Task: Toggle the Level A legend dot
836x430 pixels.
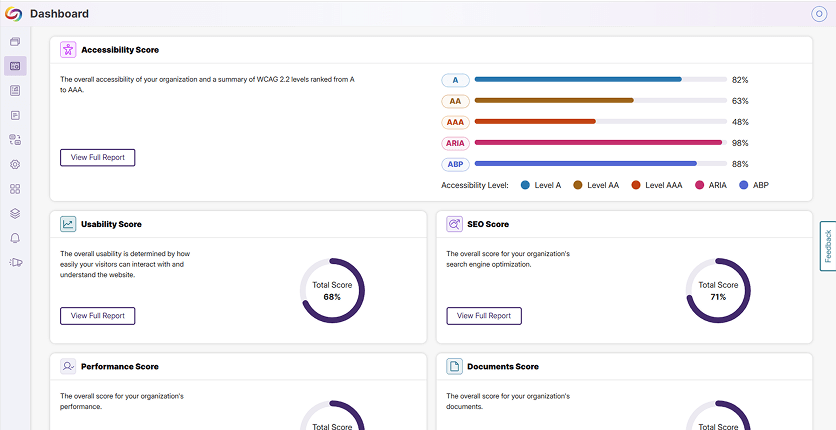Action: point(525,185)
